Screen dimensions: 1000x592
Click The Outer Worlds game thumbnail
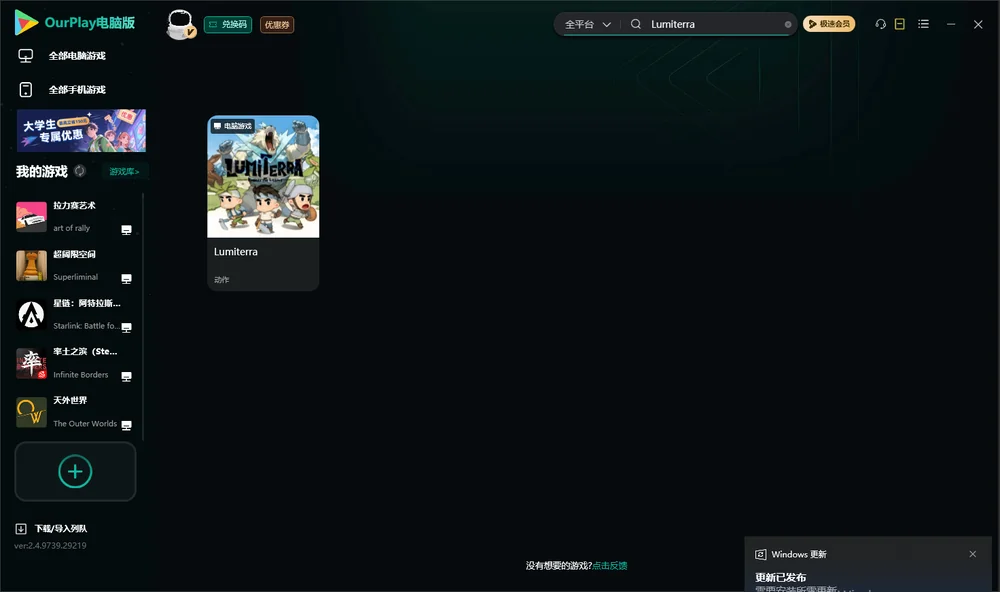pos(31,412)
